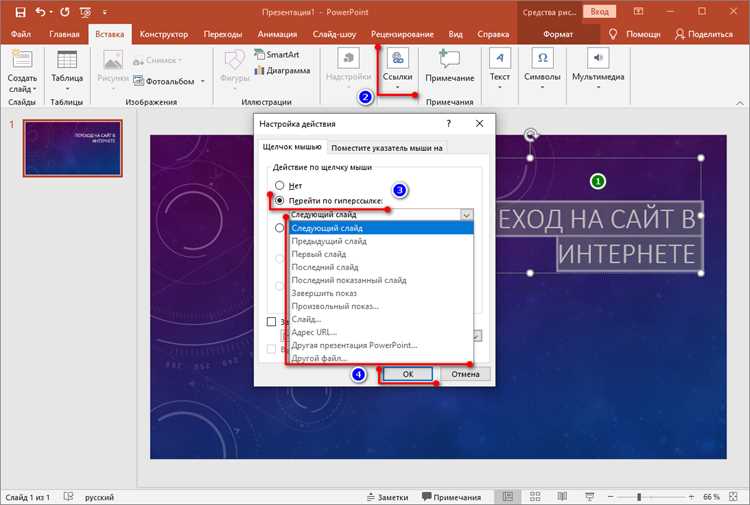Insert a SmartArt graphic
Image resolution: width=750 pixels, height=505 pixels.
click(277, 55)
